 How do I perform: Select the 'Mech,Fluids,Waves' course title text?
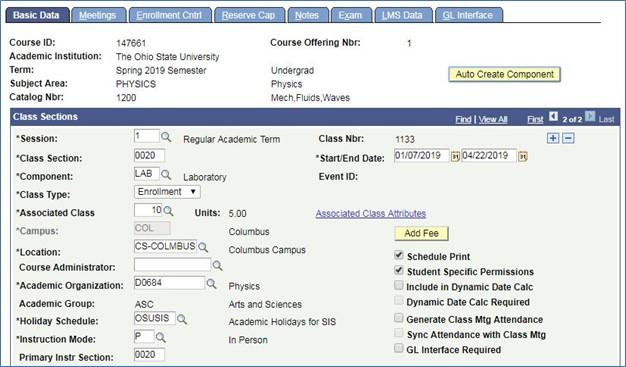(311, 98)
